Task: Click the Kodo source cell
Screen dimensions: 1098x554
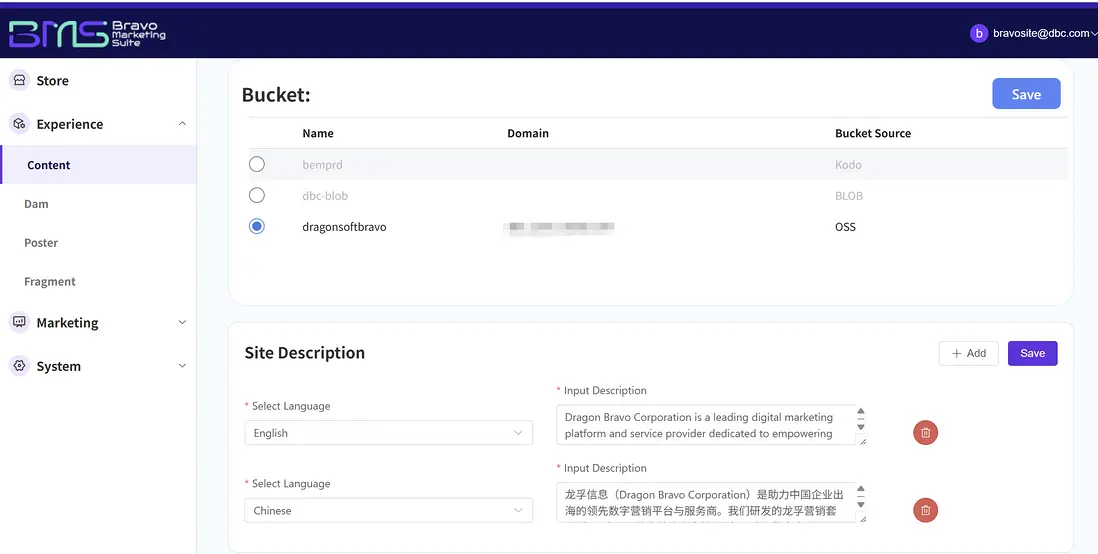Action: point(848,165)
